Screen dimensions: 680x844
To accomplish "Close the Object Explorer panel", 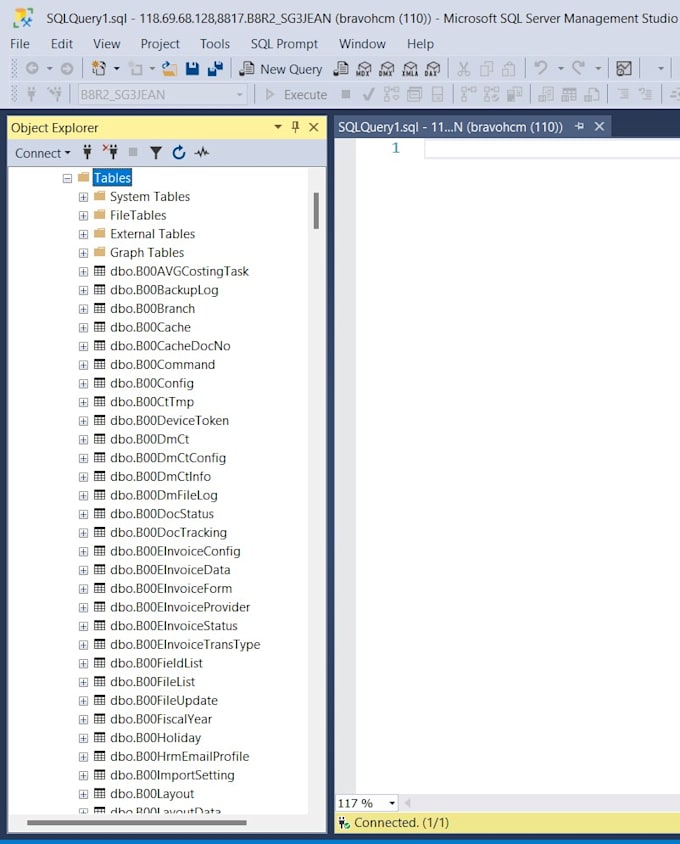I will click(x=313, y=127).
